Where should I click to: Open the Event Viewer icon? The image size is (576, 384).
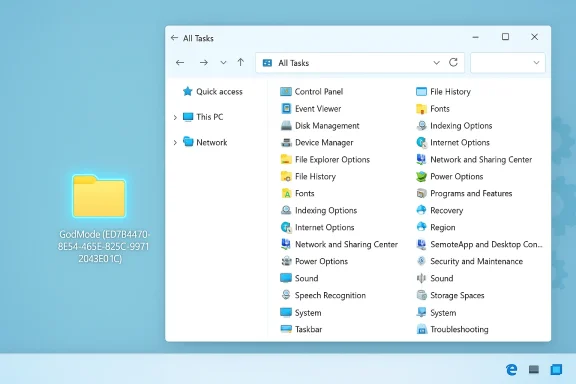286,108
